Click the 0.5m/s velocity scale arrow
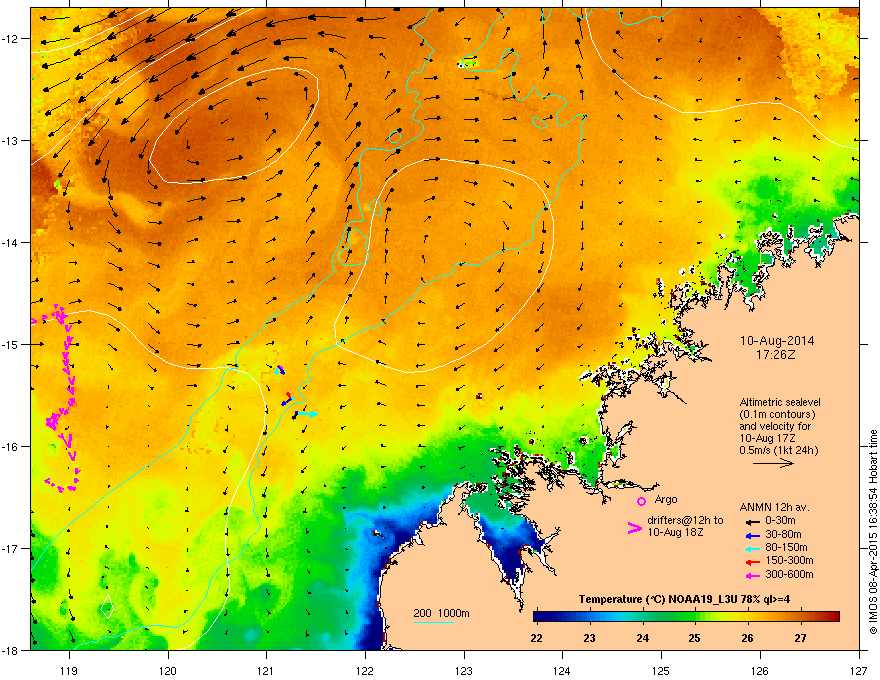 pos(773,463)
